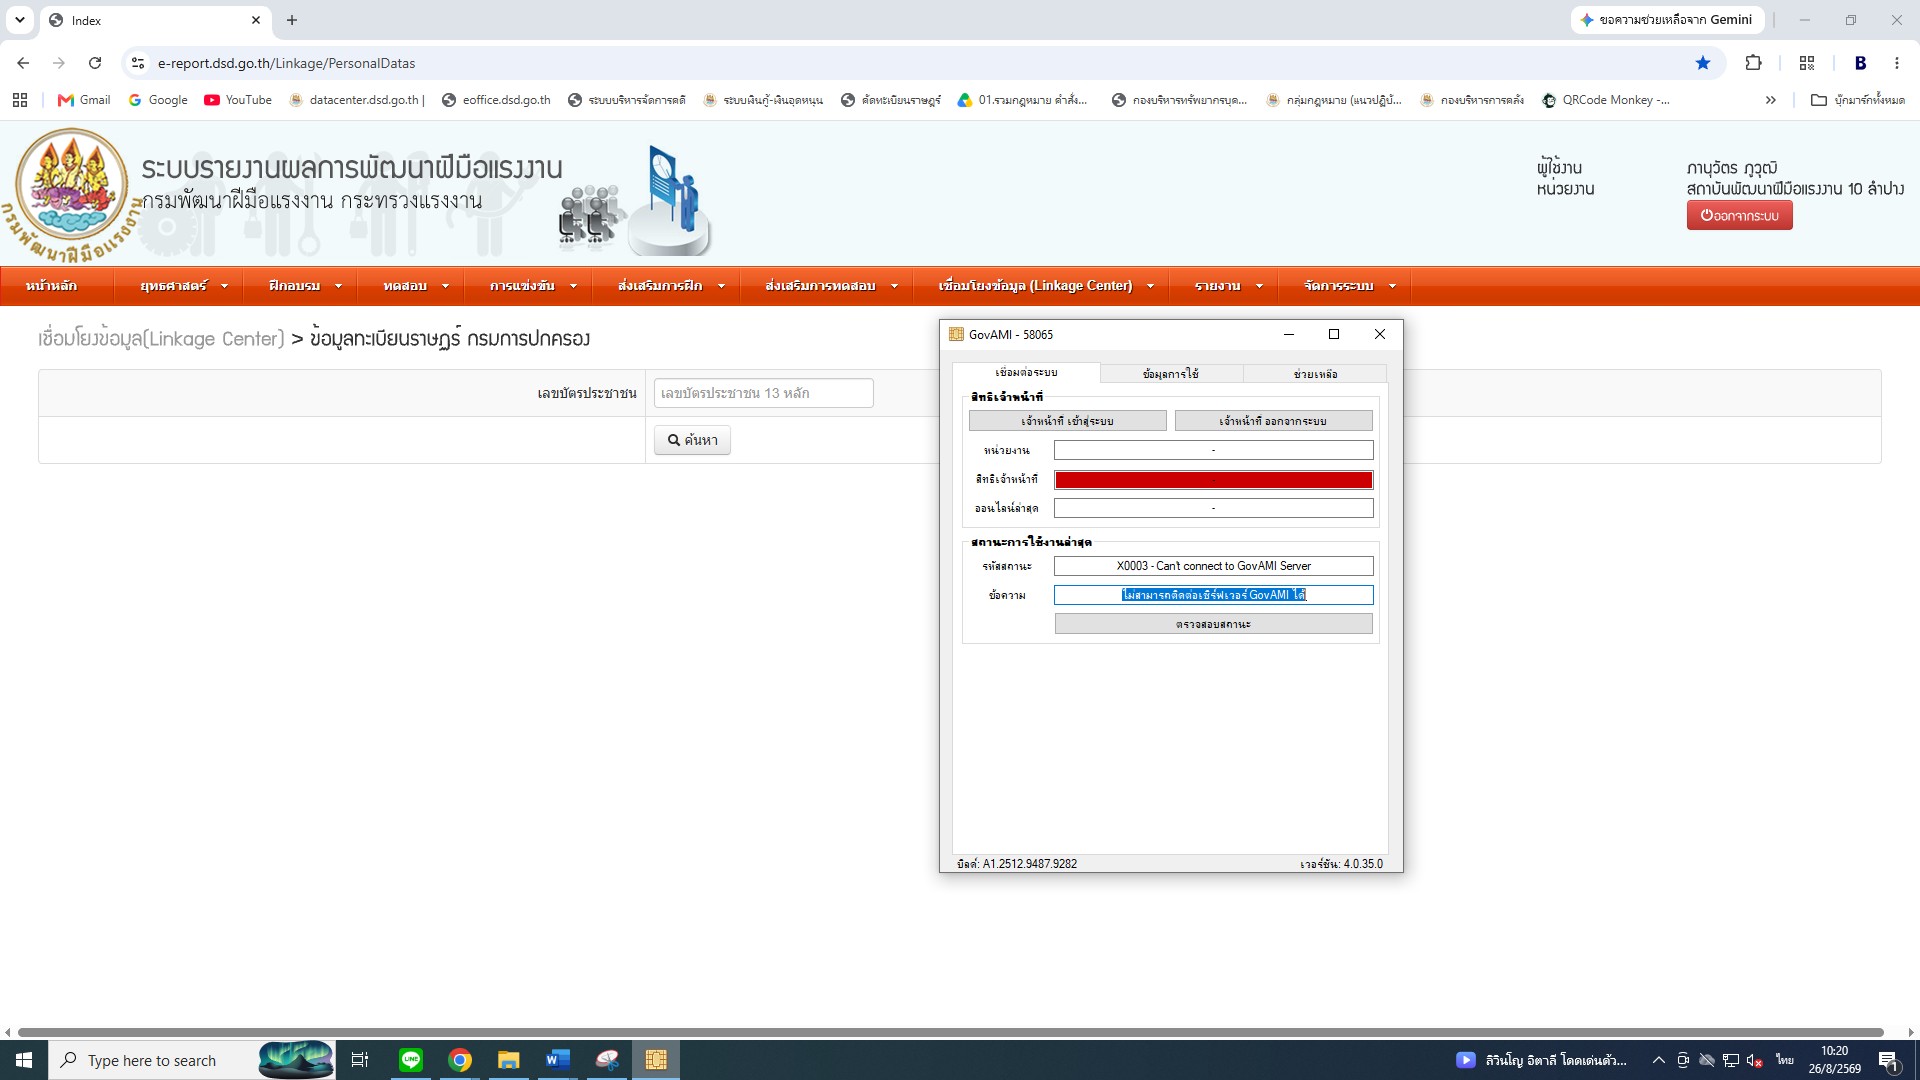Image resolution: width=1920 pixels, height=1080 pixels.
Task: Open Chrome from the taskbar
Action: click(460, 1060)
